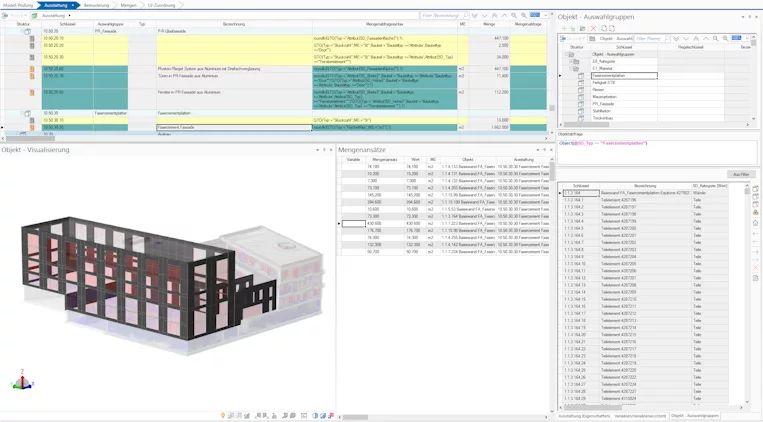Go to the LV-Zuordnung workflow step
Image resolution: width=763 pixels, height=422 pixels.
[161, 5]
